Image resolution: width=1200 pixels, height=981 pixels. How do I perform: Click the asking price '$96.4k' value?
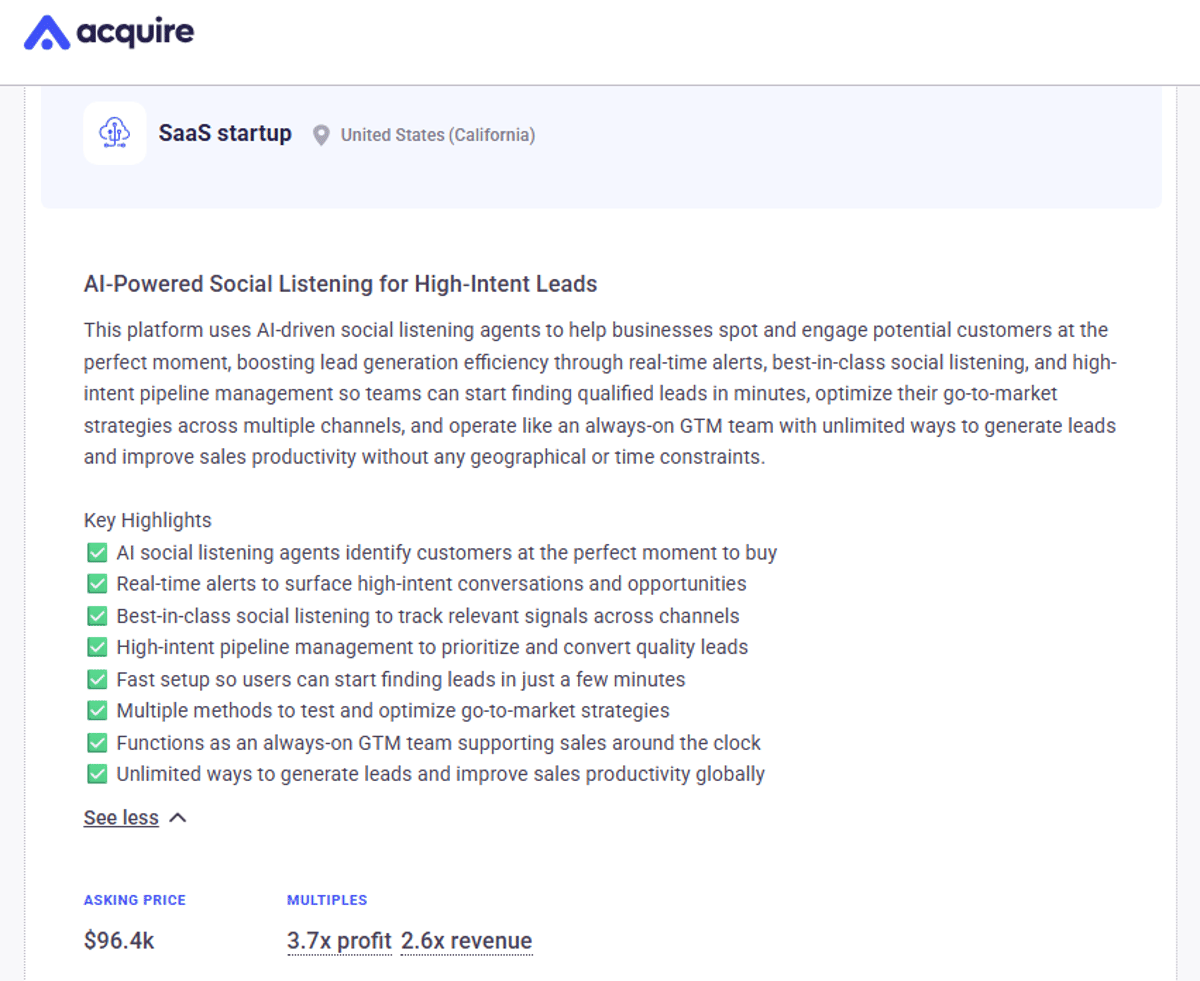click(x=119, y=940)
